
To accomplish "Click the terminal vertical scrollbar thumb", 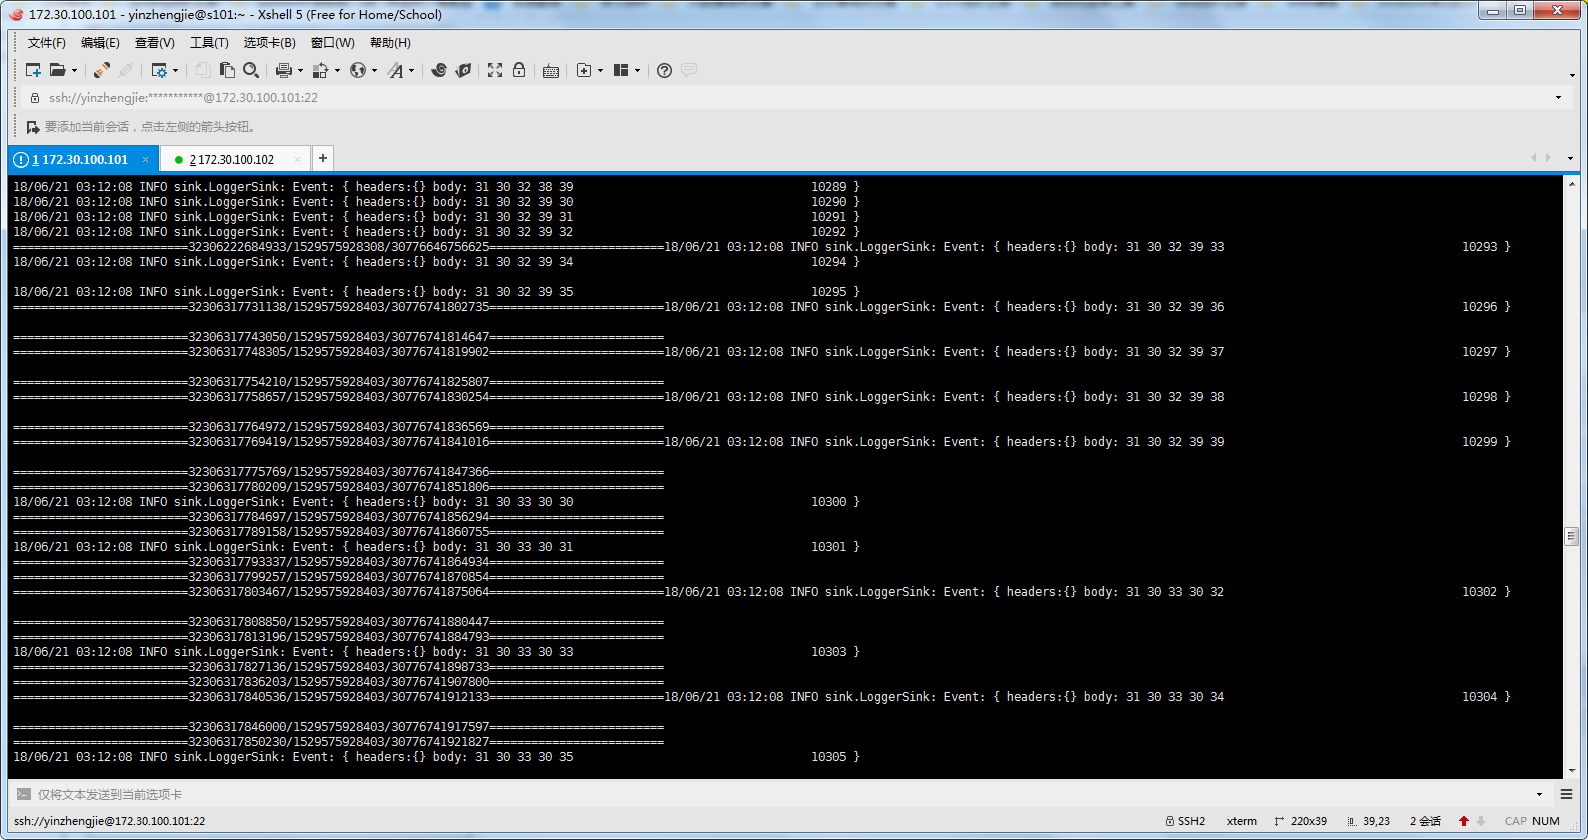I will [1571, 536].
